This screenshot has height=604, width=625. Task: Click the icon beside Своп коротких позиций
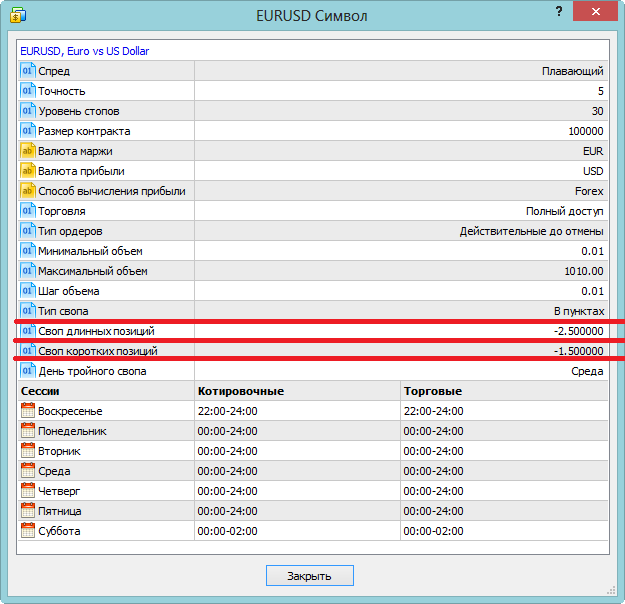point(28,351)
